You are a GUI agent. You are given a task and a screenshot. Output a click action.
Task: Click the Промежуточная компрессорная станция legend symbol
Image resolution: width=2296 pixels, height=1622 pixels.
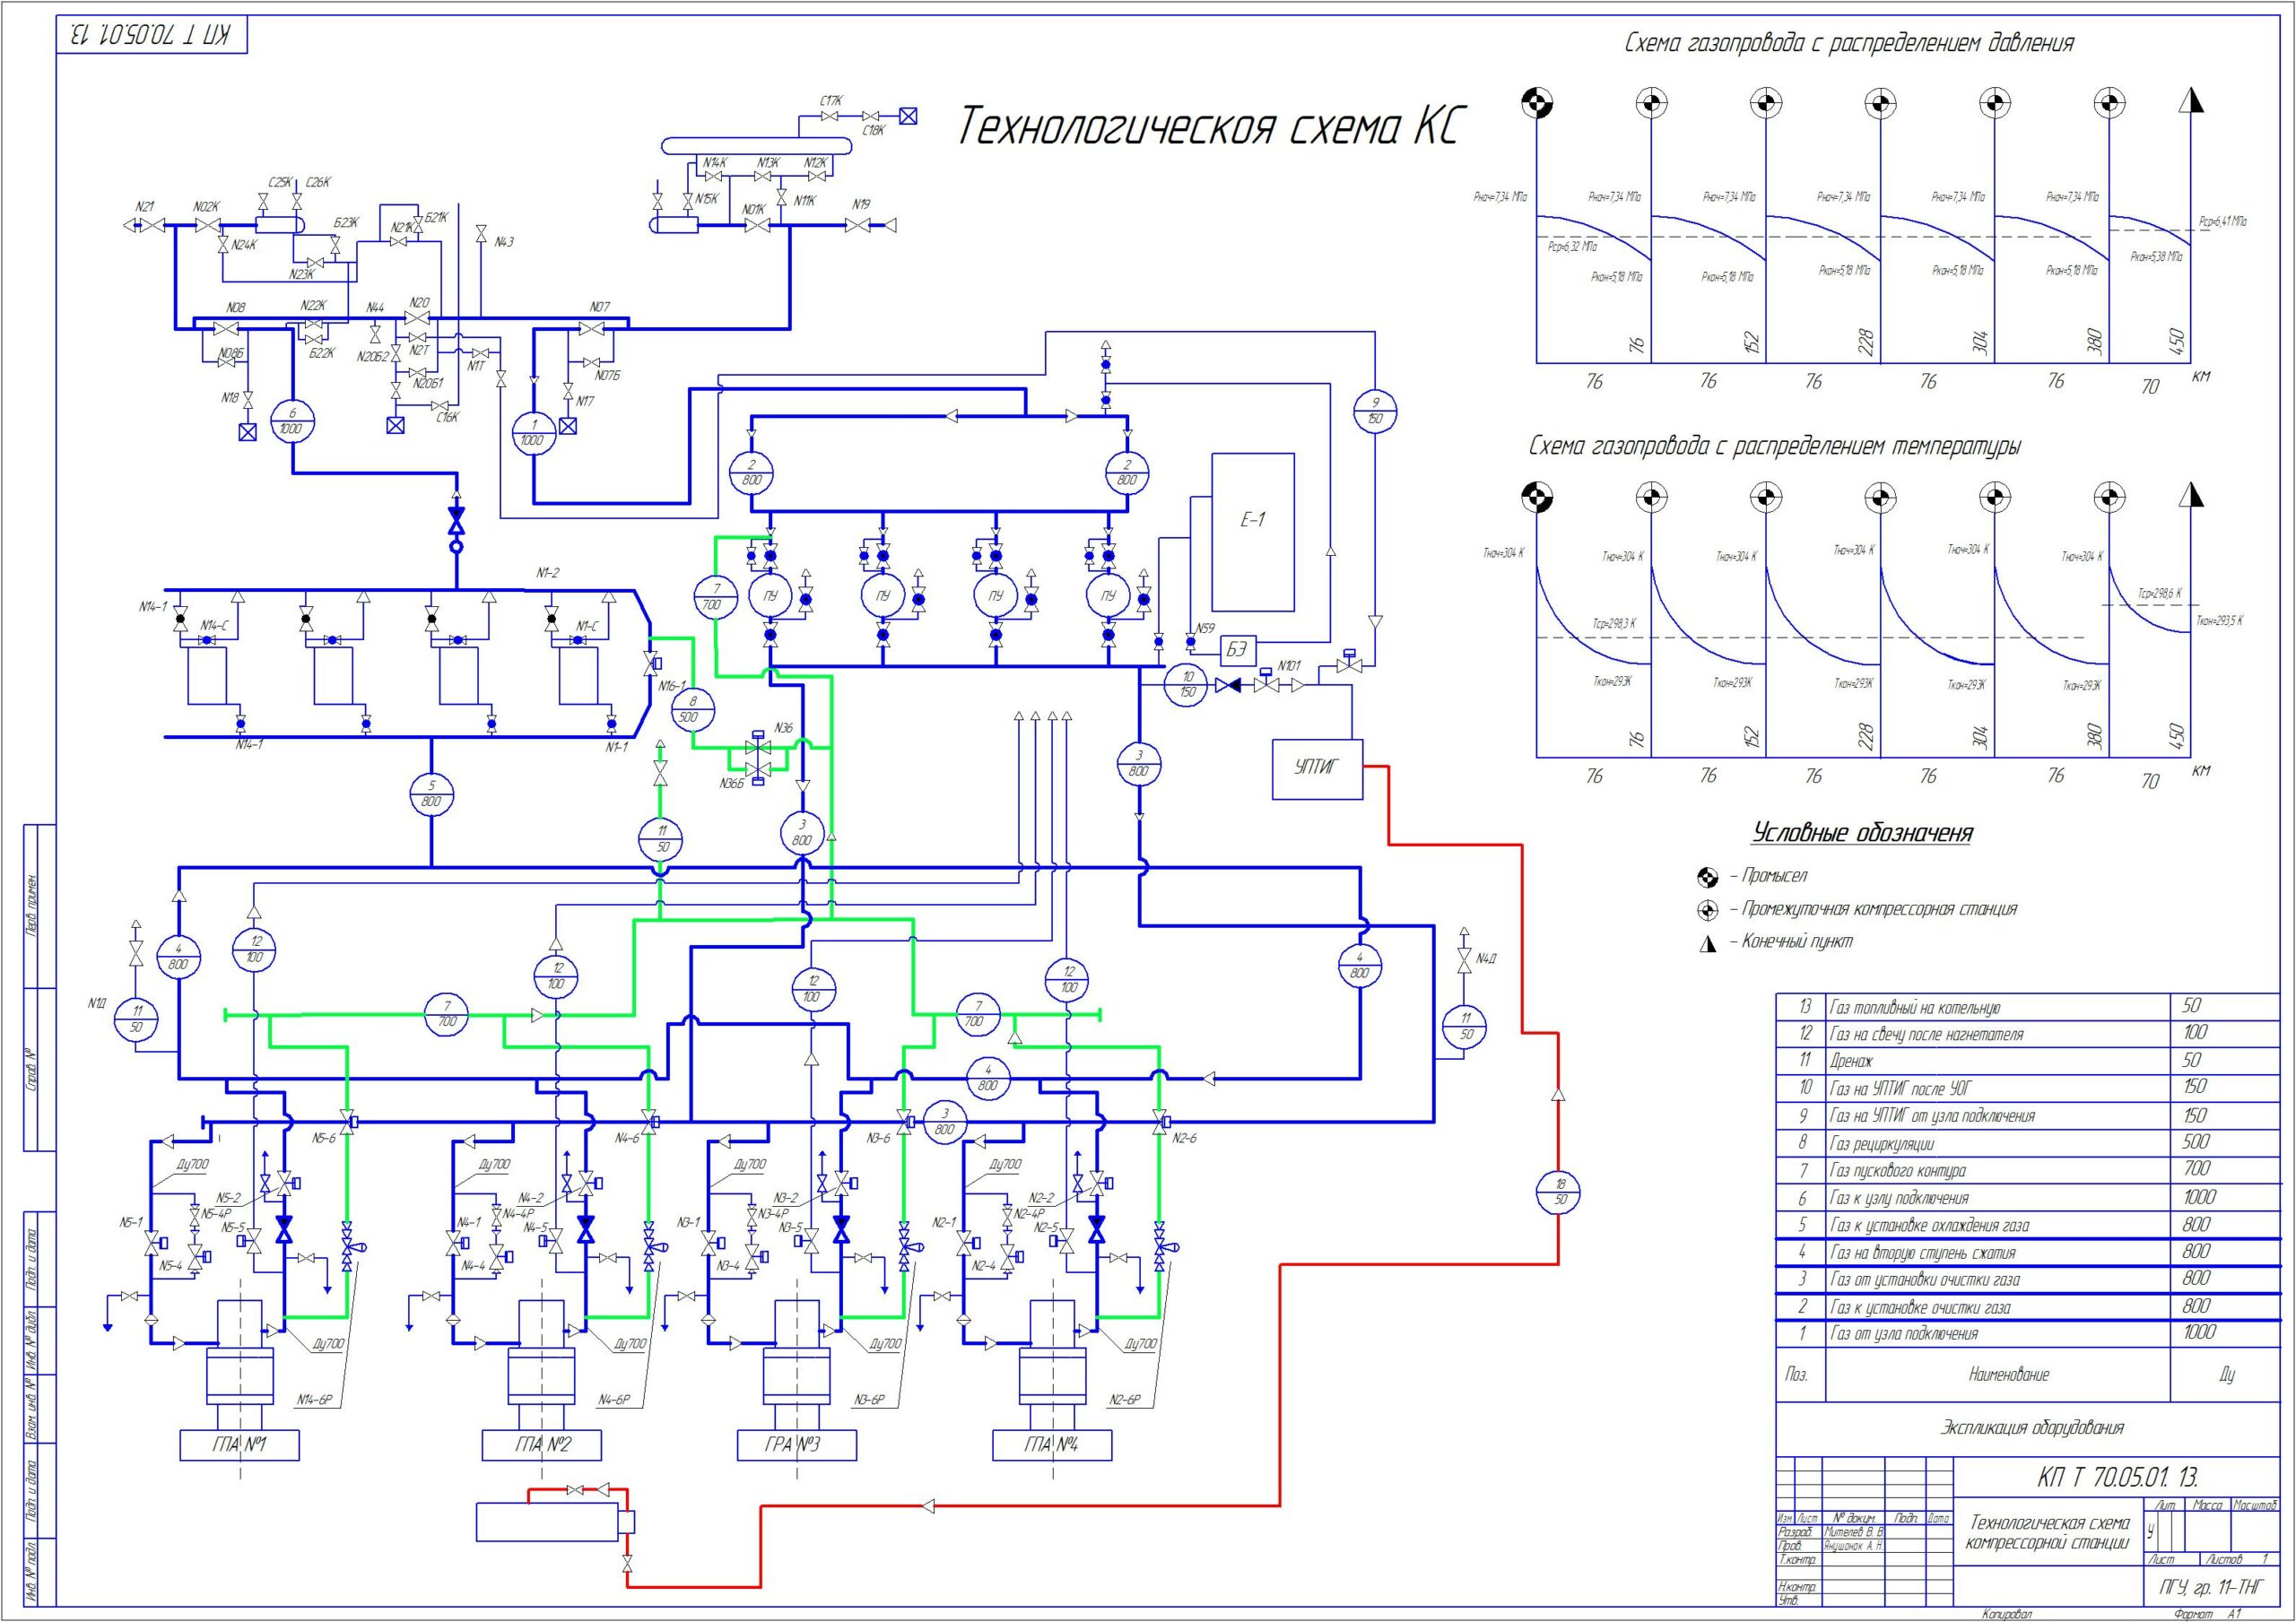[1708, 910]
